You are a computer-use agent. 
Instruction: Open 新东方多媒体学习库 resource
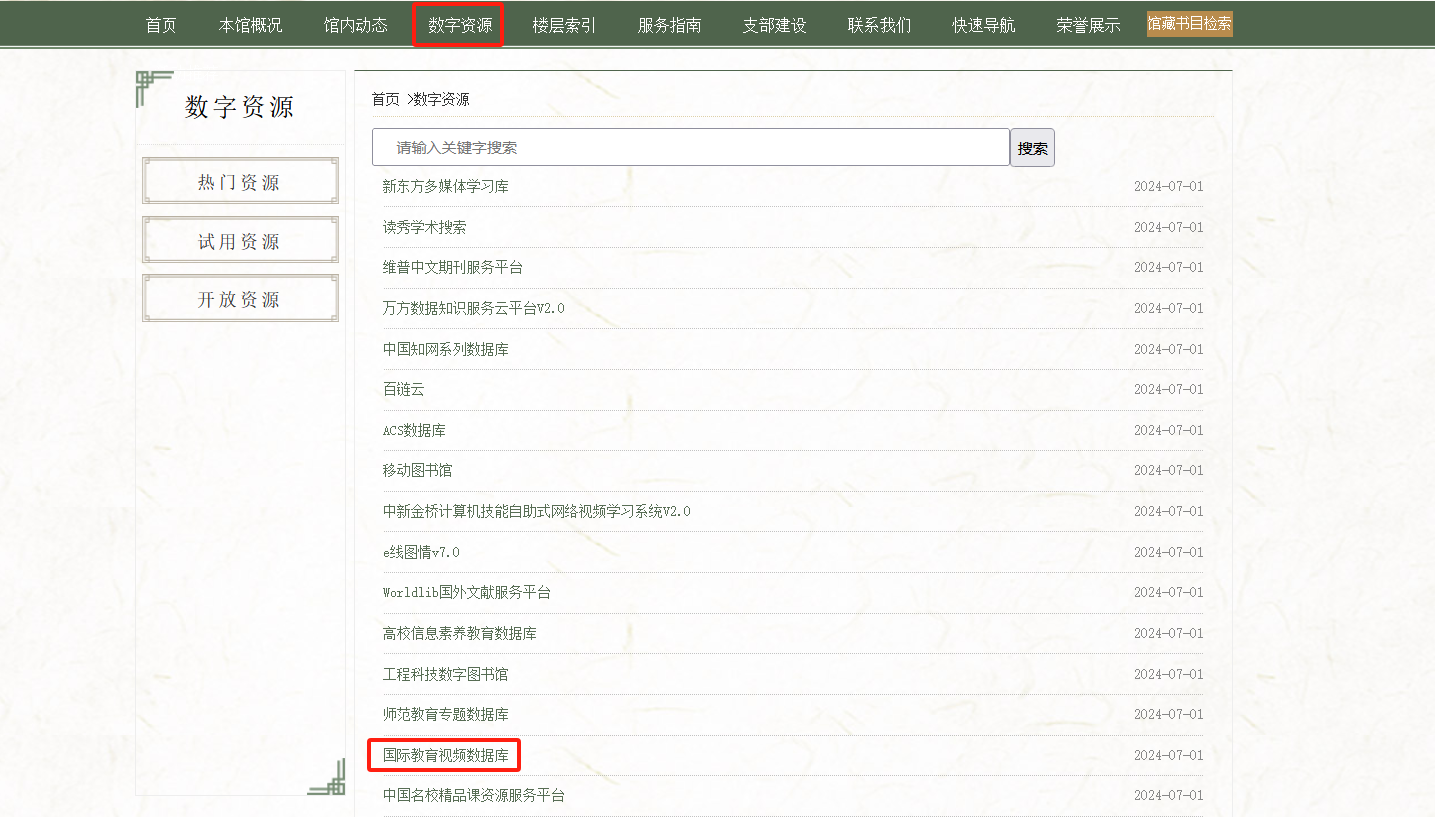coord(446,186)
